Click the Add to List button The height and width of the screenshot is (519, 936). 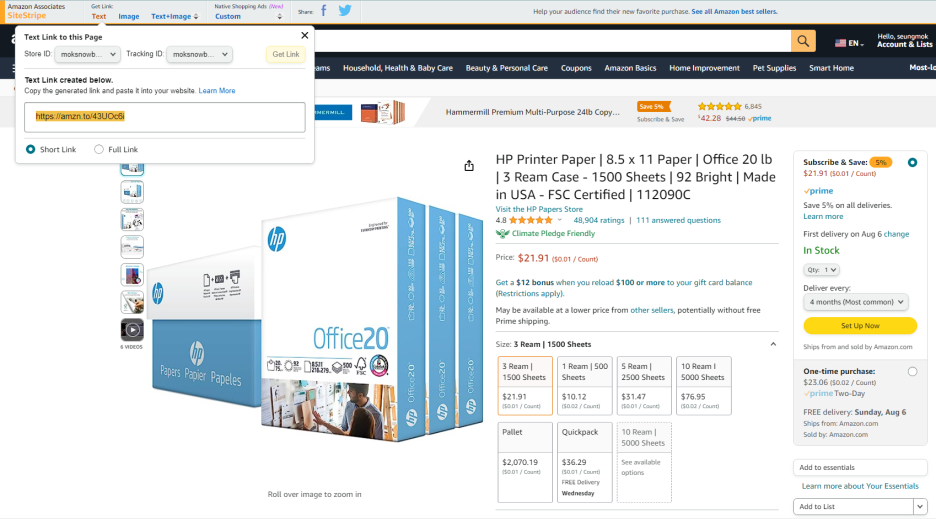(x=853, y=506)
